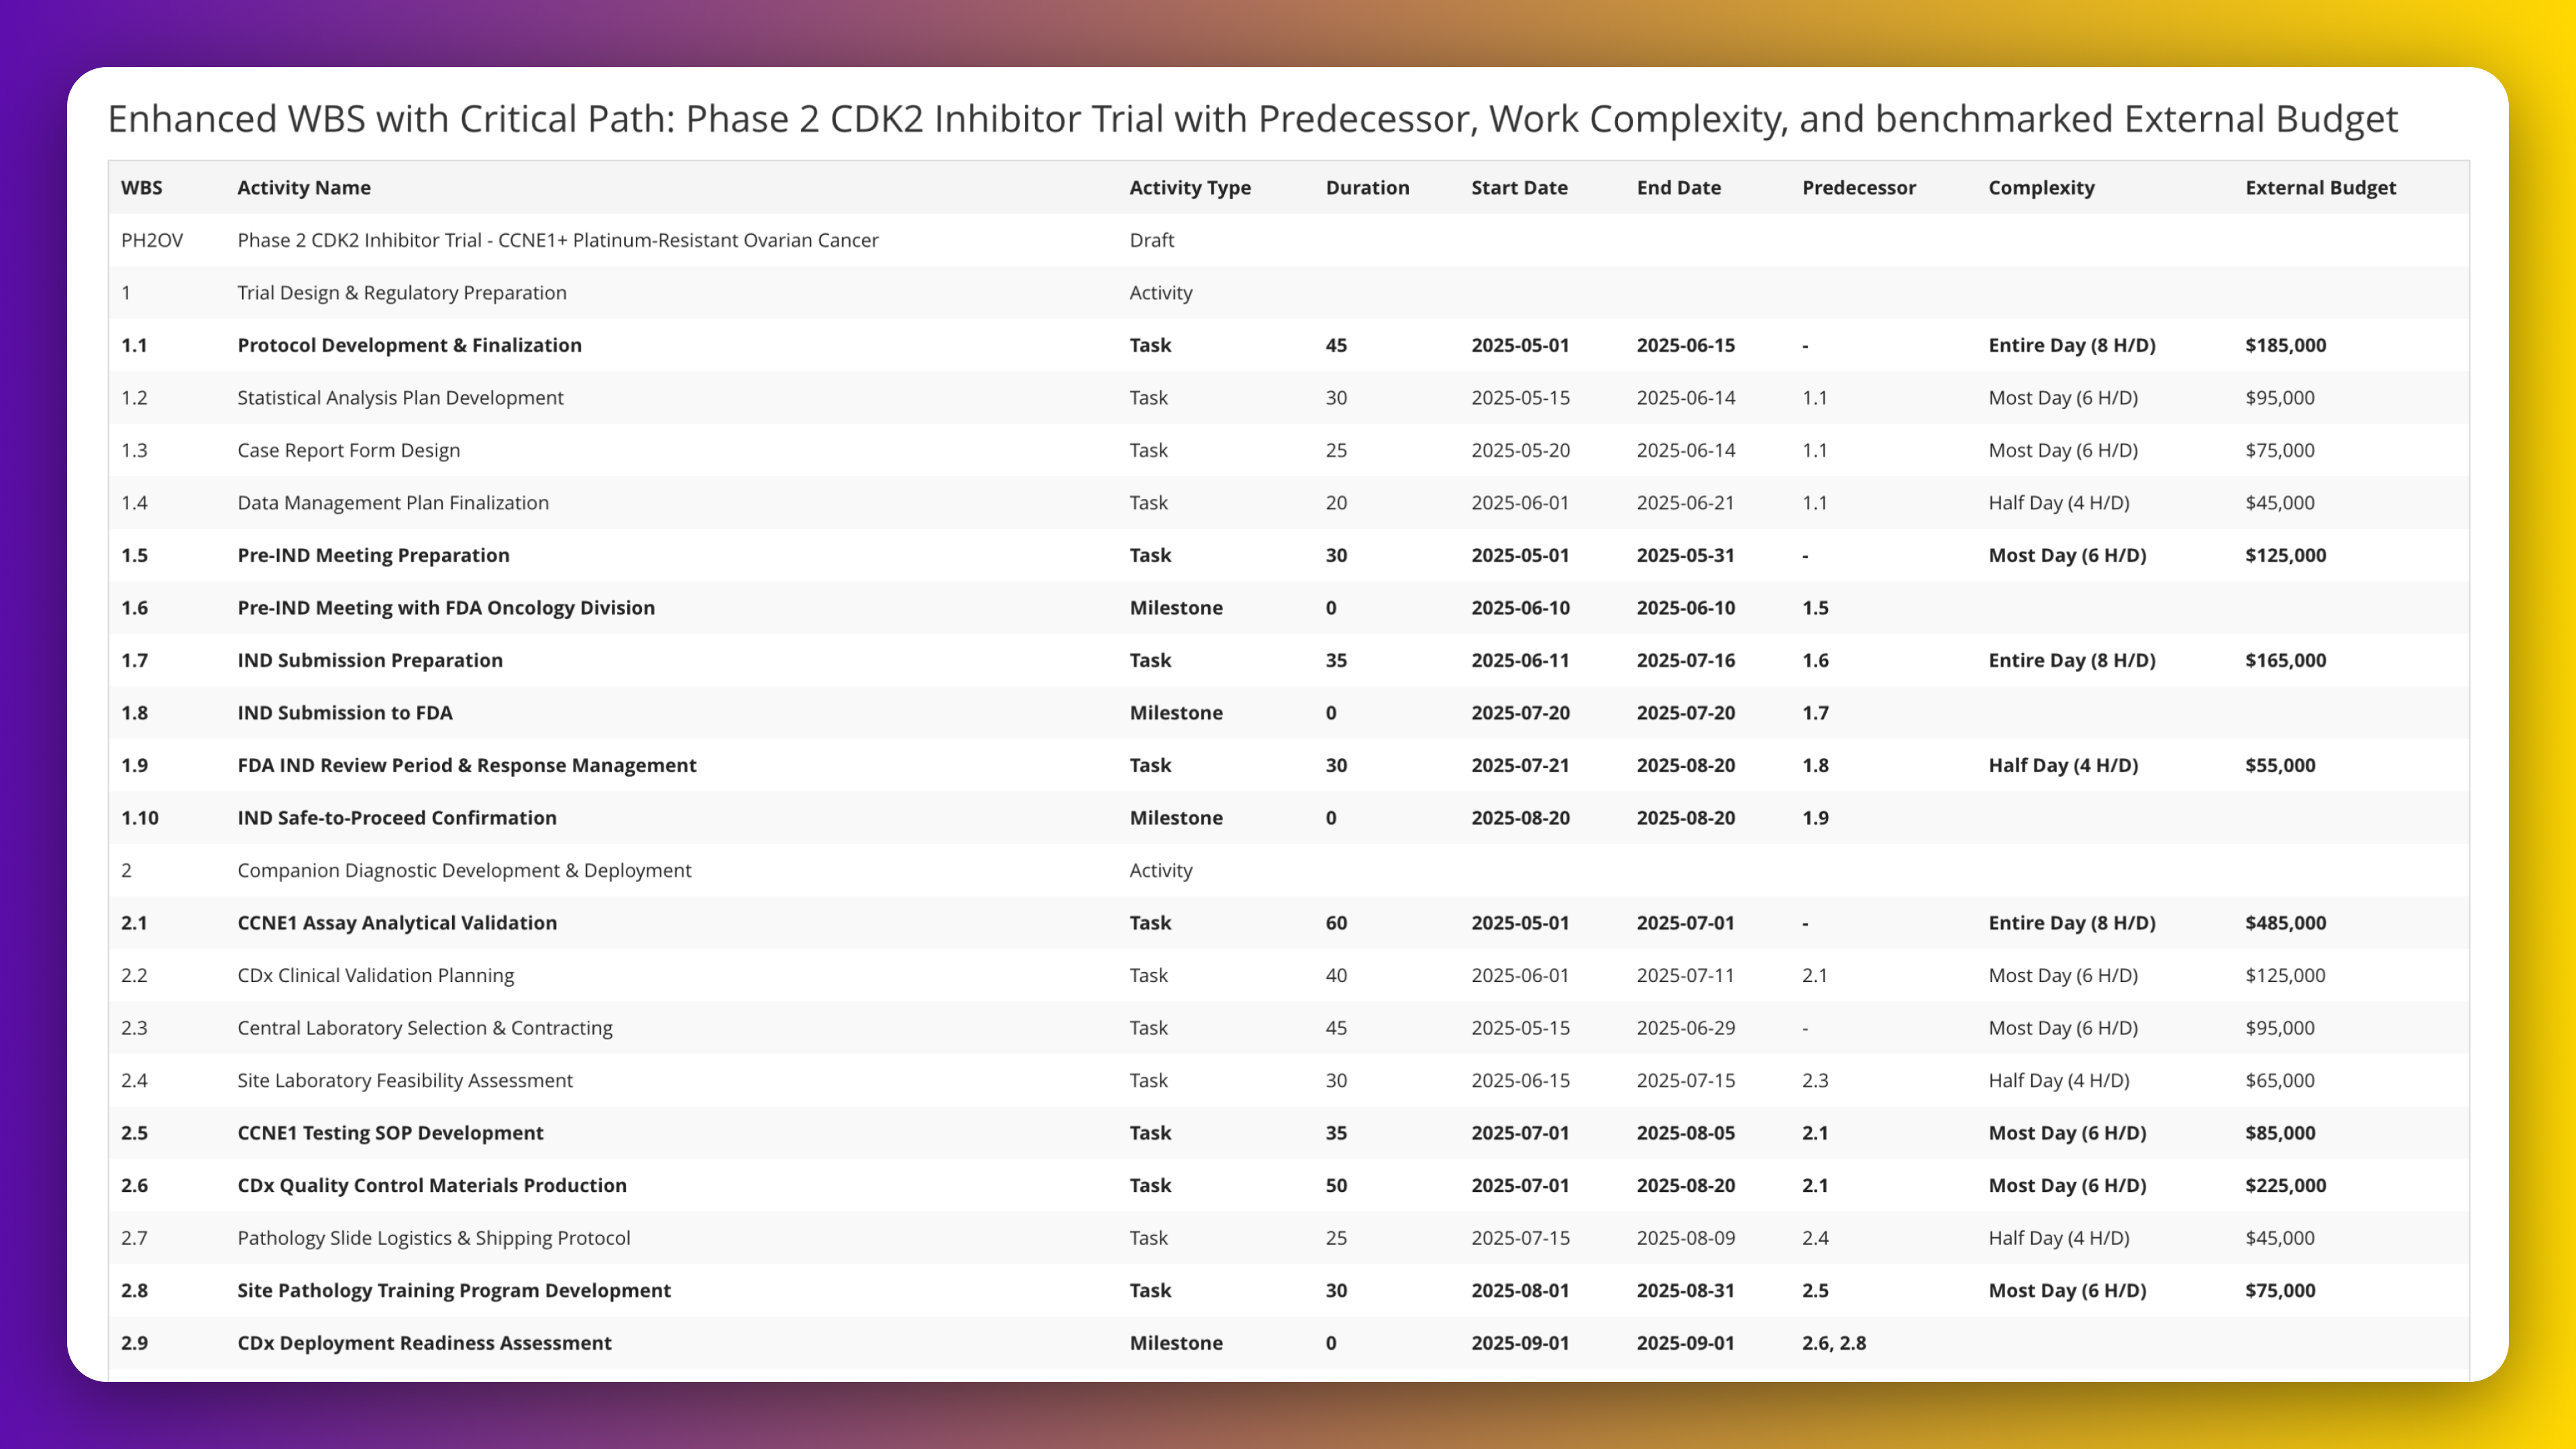Click CCNE1 Assay Analytical Validation task name
The height and width of the screenshot is (1449, 2576).
[x=397, y=923]
